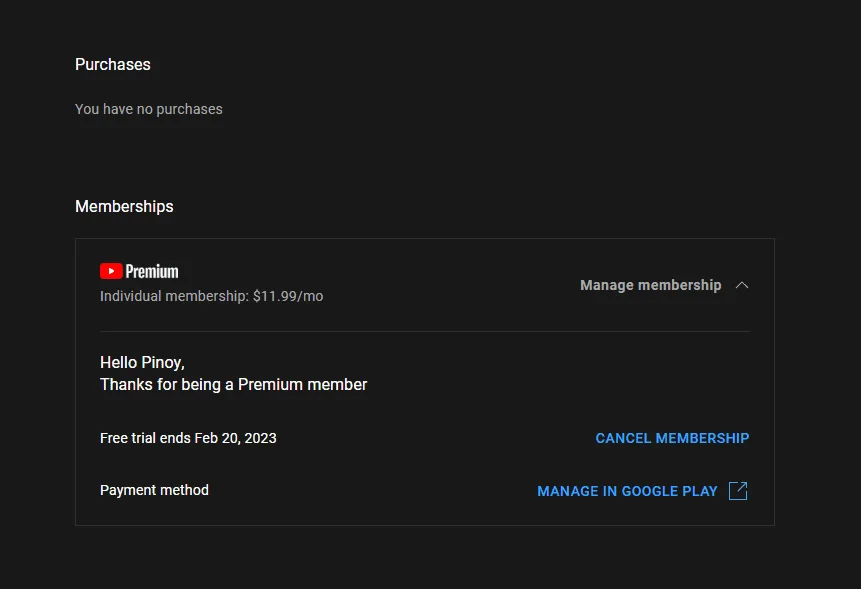Click the word Pinoy in the greeting
The width and height of the screenshot is (861, 589).
pos(163,362)
